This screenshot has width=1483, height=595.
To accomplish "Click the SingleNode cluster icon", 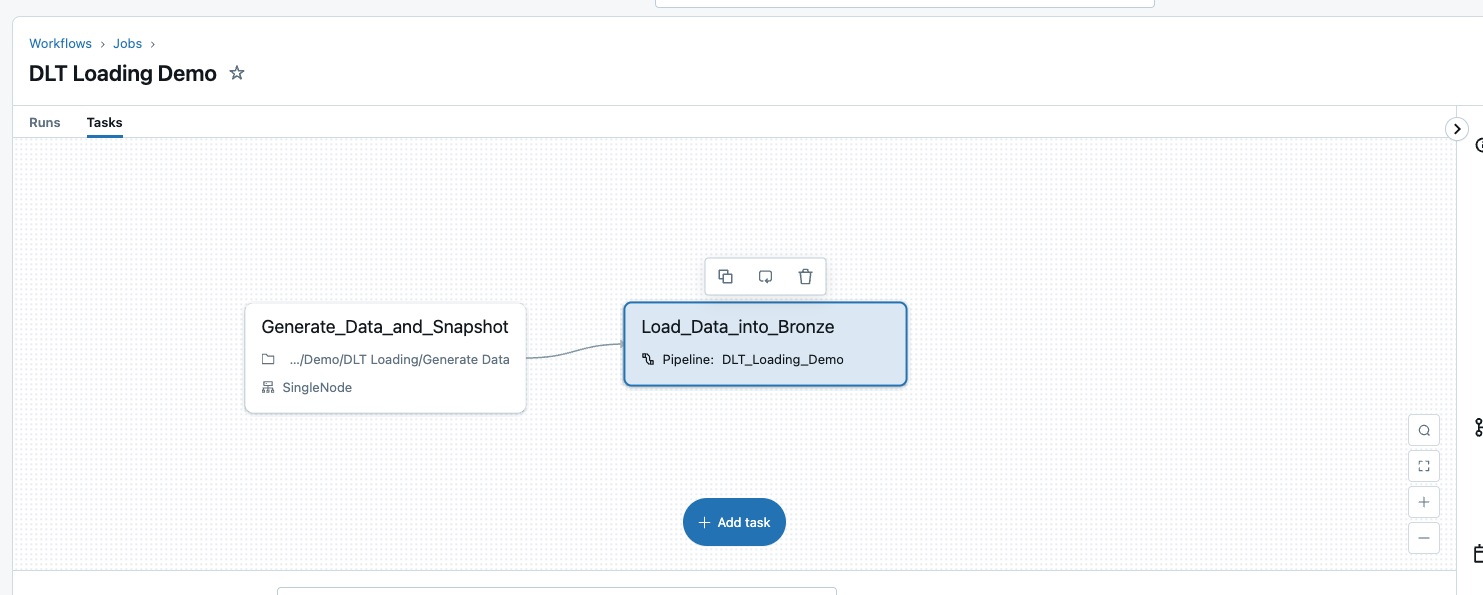I will [x=268, y=387].
